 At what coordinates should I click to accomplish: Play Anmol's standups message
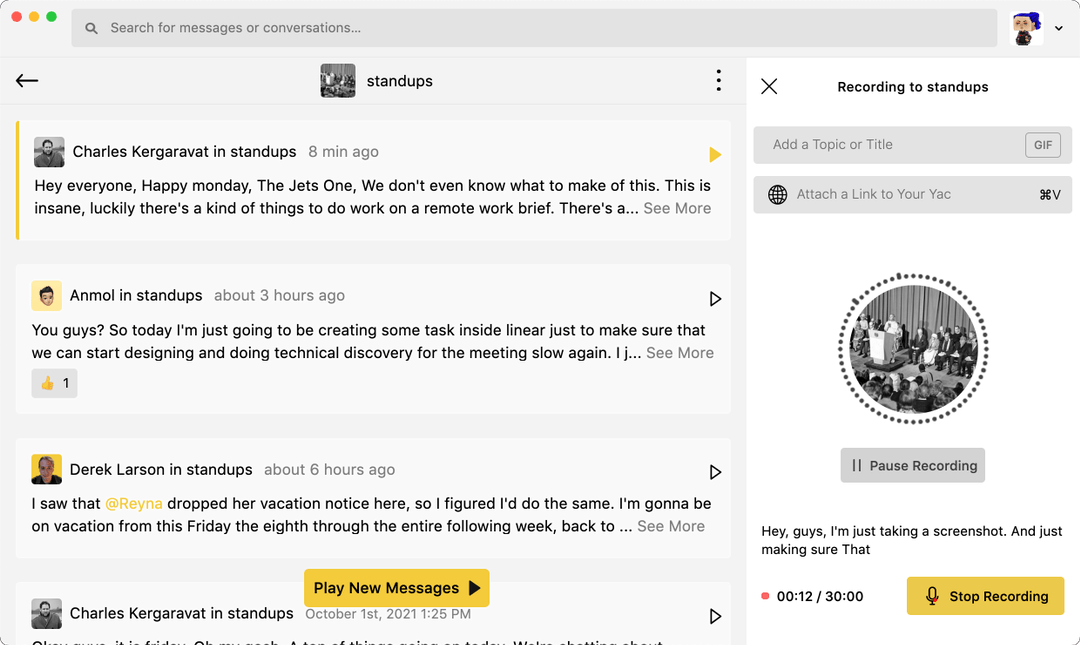click(715, 298)
